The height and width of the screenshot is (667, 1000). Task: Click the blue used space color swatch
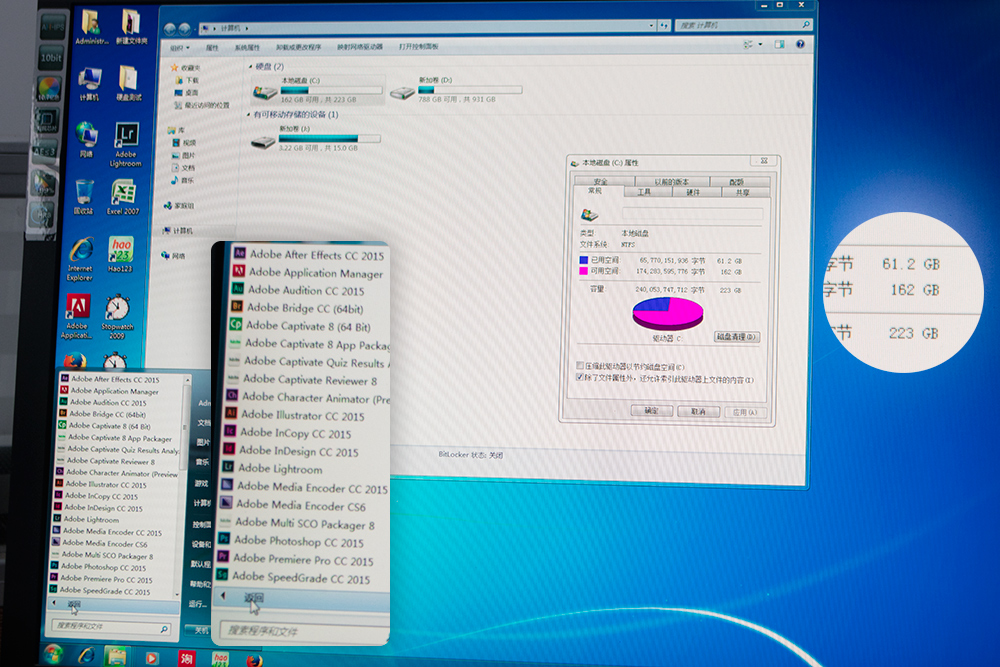click(583, 260)
